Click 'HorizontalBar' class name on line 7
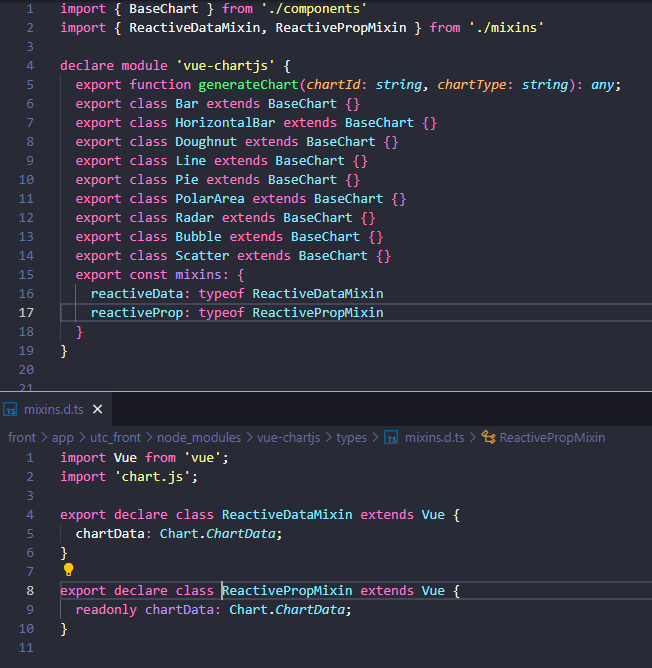 pyautogui.click(x=225, y=123)
